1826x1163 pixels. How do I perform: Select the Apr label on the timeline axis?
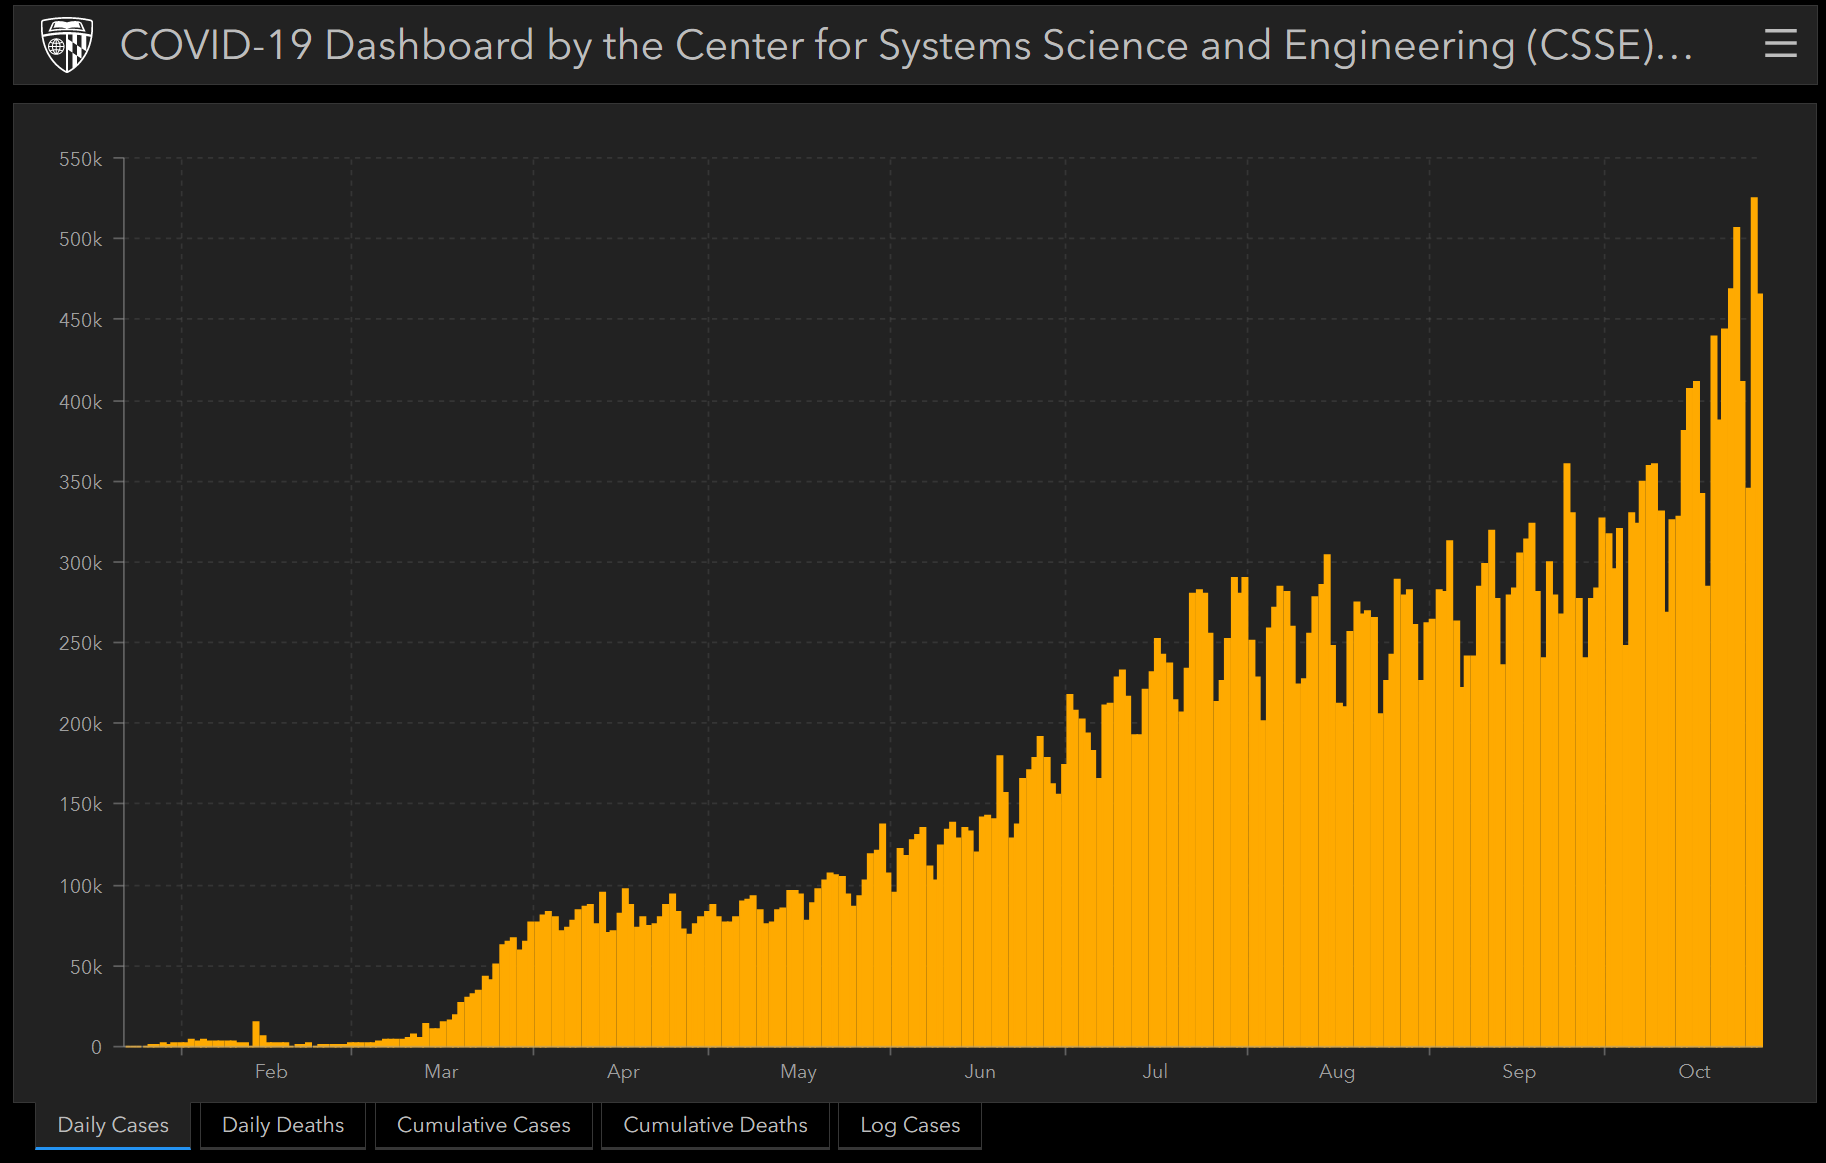click(623, 1071)
